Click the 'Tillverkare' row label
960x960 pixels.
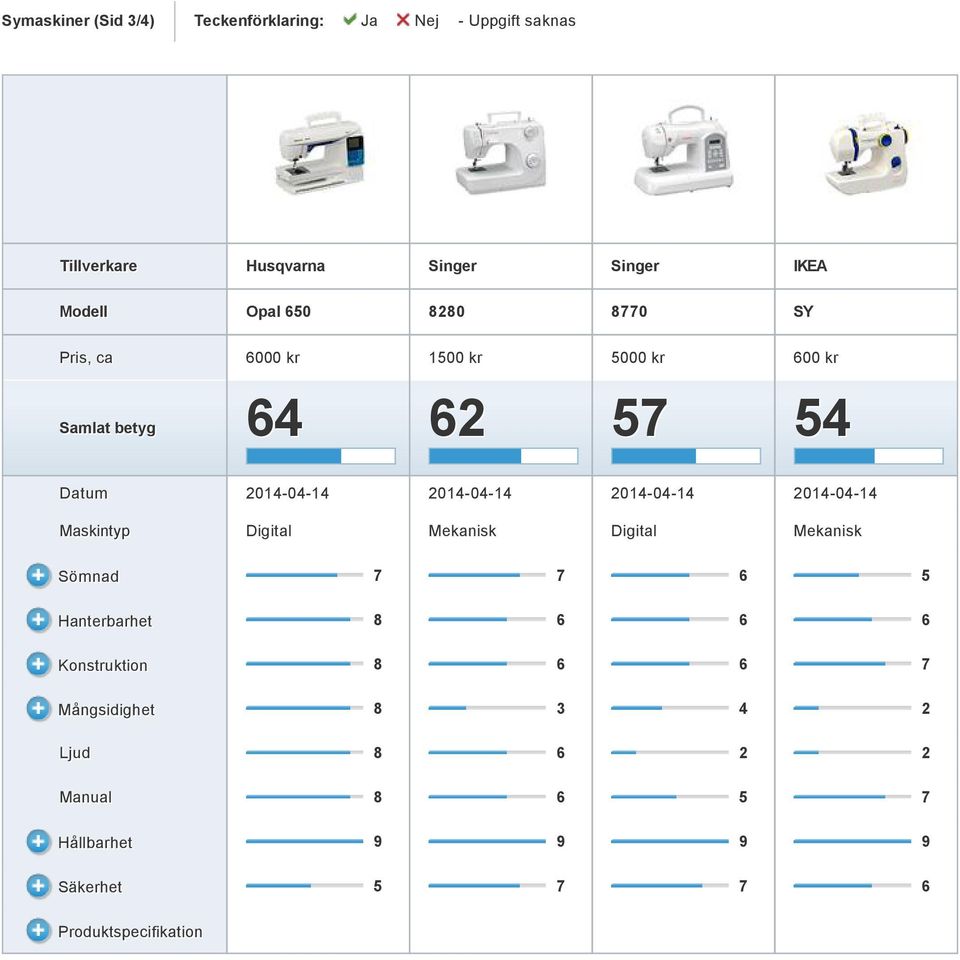[98, 266]
